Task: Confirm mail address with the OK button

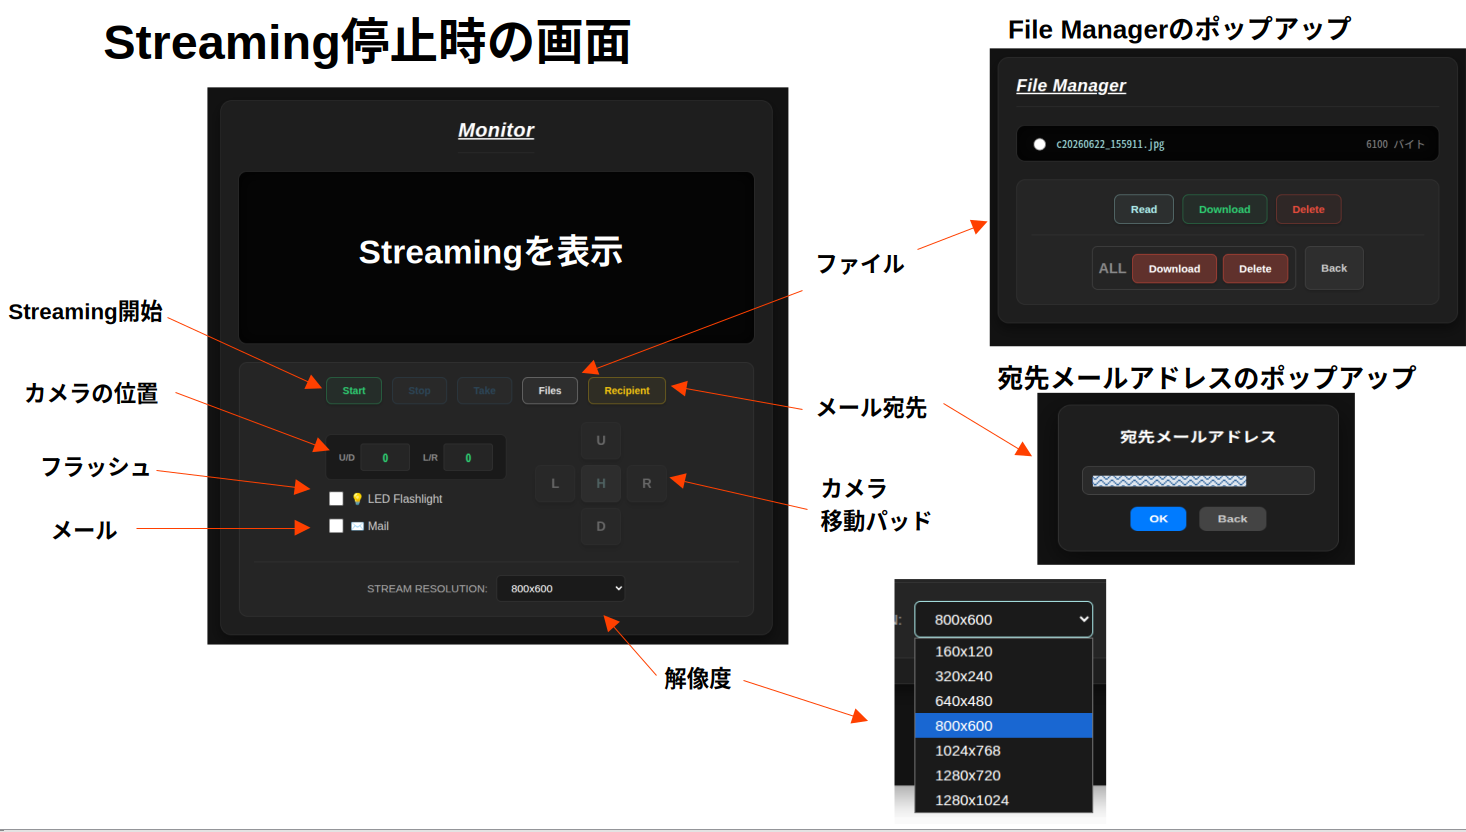Action: [1158, 519]
